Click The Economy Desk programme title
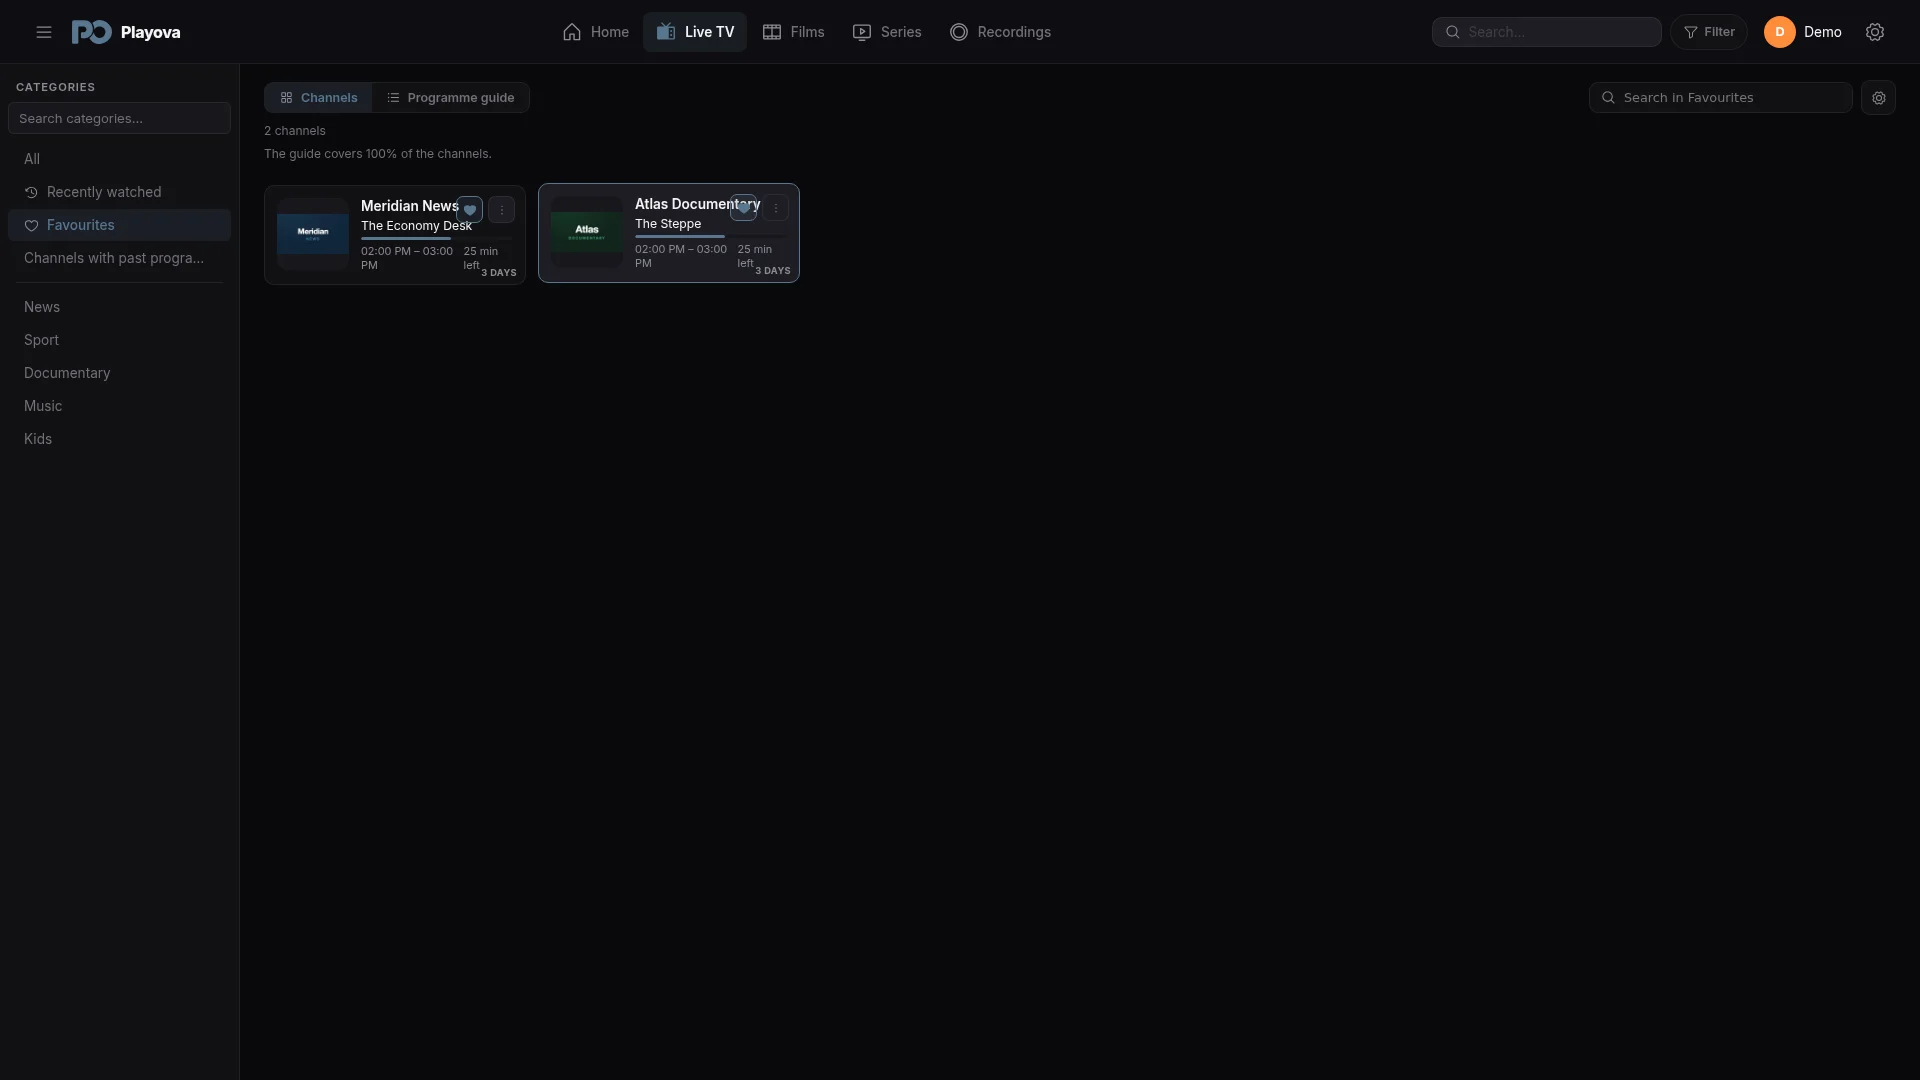 pos(416,226)
